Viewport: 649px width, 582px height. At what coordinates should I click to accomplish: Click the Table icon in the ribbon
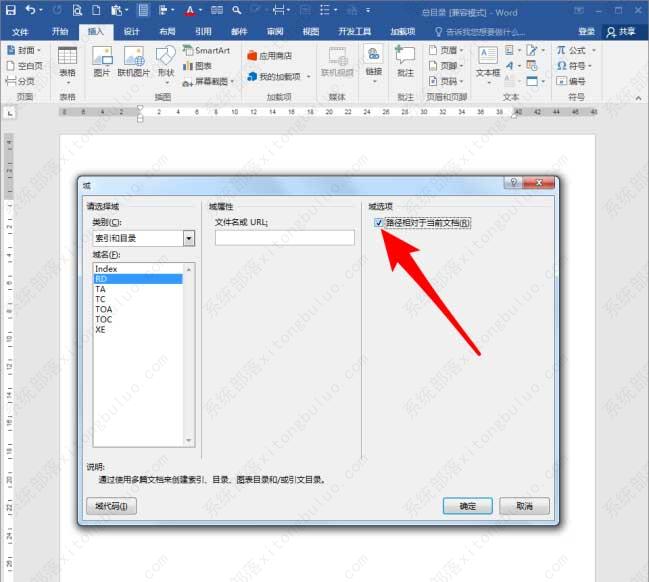click(67, 60)
